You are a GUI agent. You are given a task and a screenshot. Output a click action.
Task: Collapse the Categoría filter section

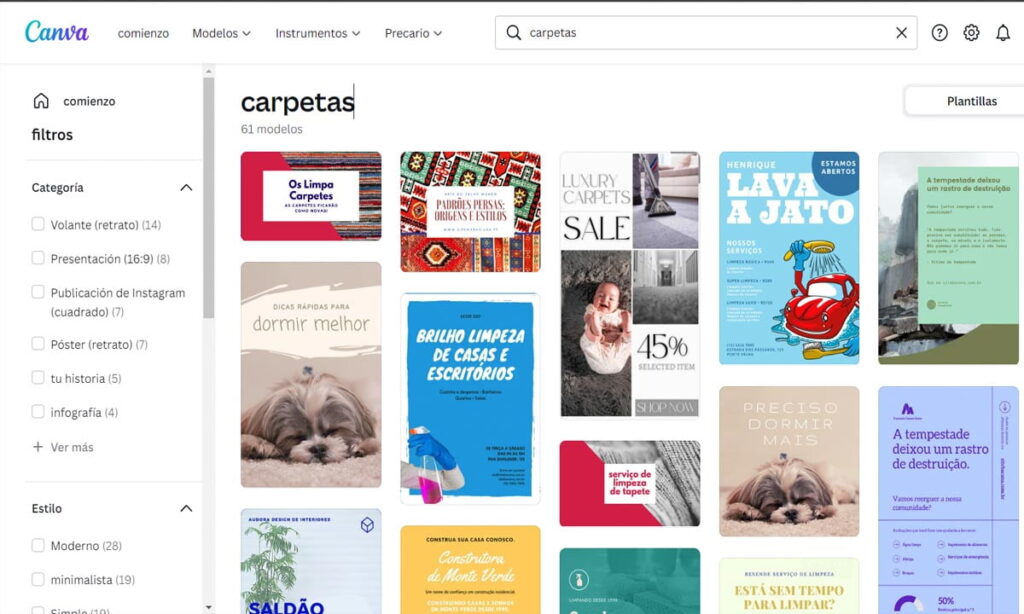click(186, 187)
